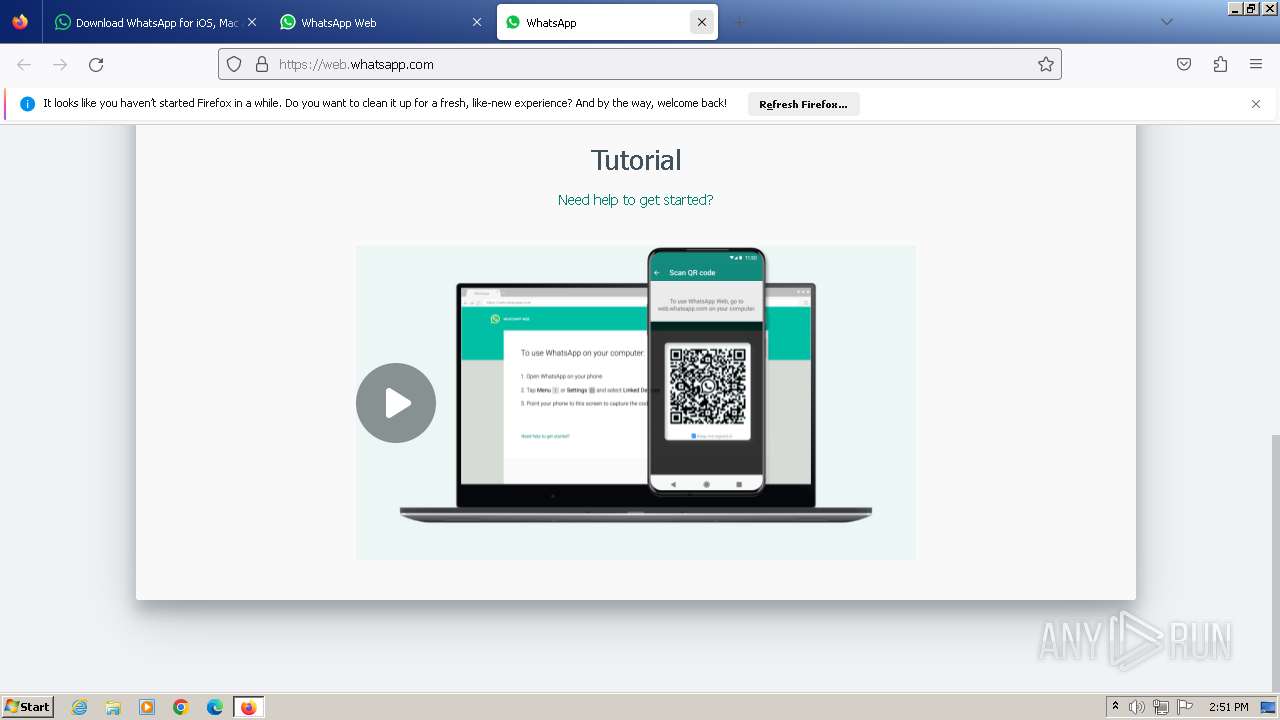The height and width of the screenshot is (720, 1280).
Task: Open a new browser tab
Action: (x=740, y=22)
